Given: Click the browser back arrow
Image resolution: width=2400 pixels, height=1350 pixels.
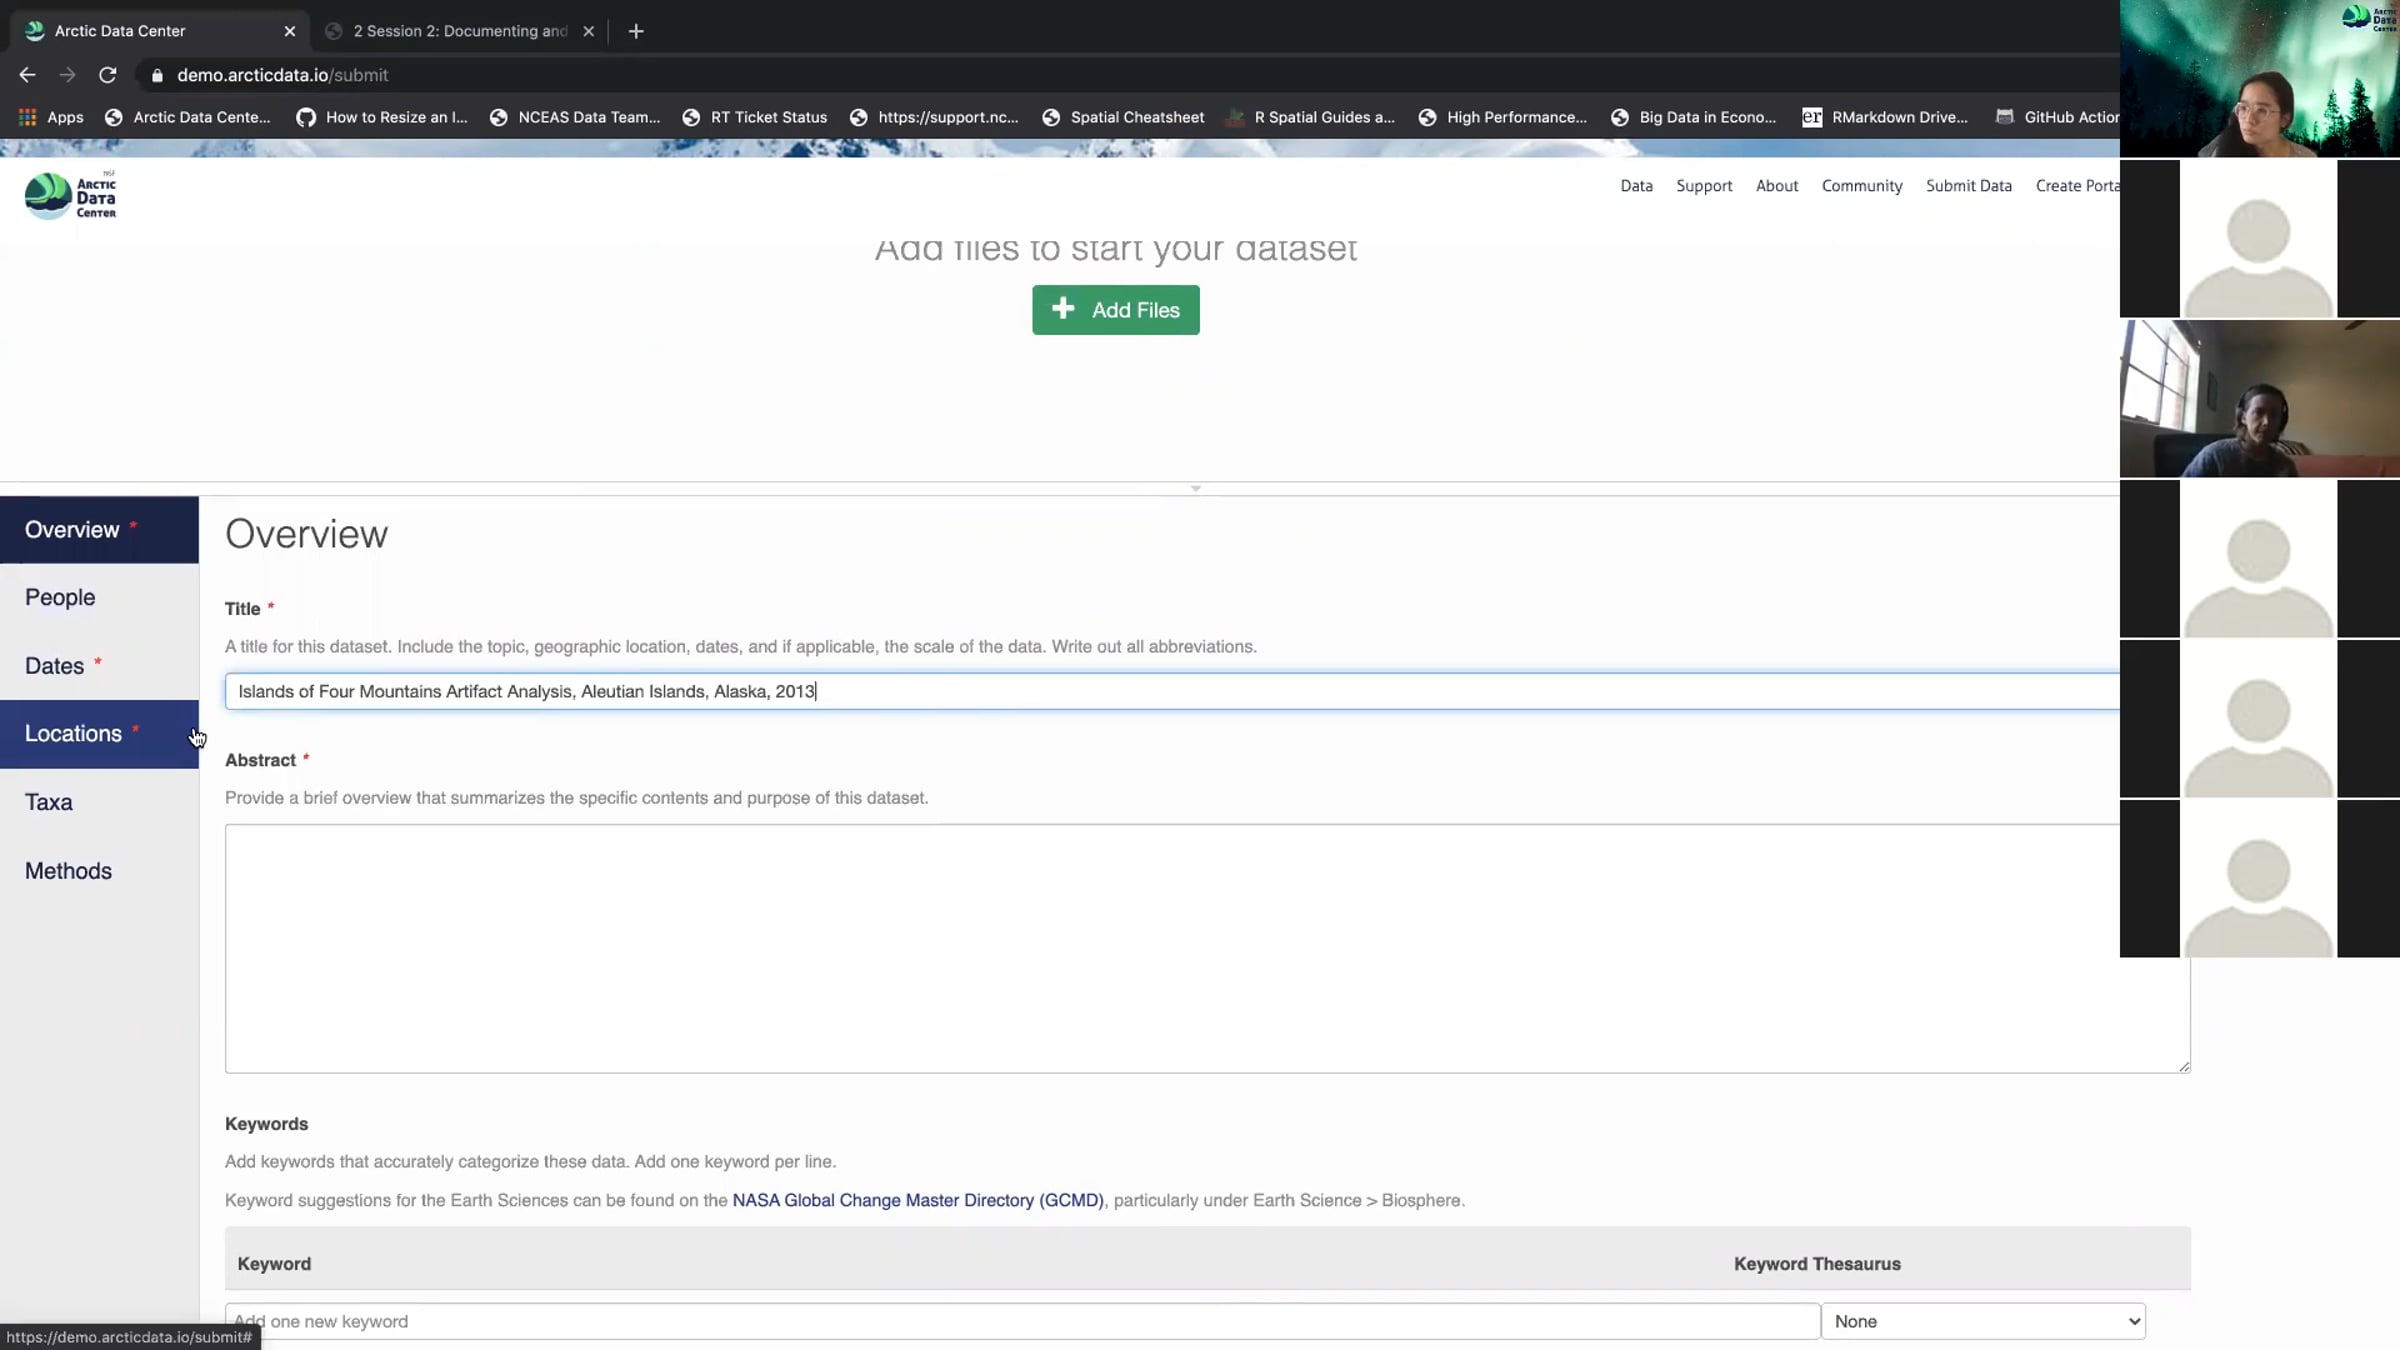Looking at the screenshot, I should (x=27, y=75).
